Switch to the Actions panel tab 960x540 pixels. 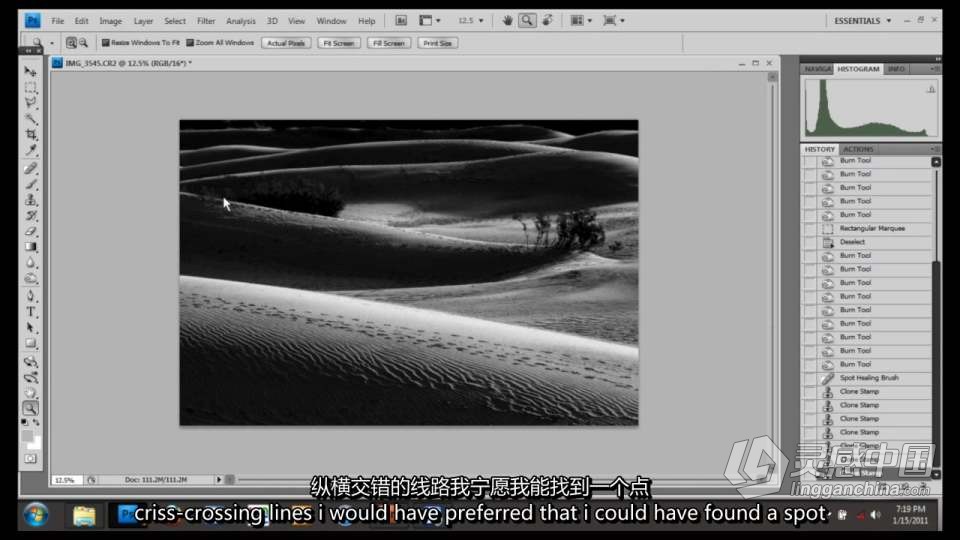coord(858,149)
